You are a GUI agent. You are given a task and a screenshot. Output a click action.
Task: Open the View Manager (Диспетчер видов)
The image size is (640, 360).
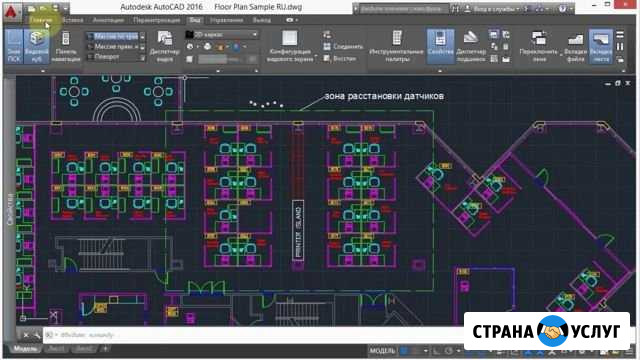(164, 47)
